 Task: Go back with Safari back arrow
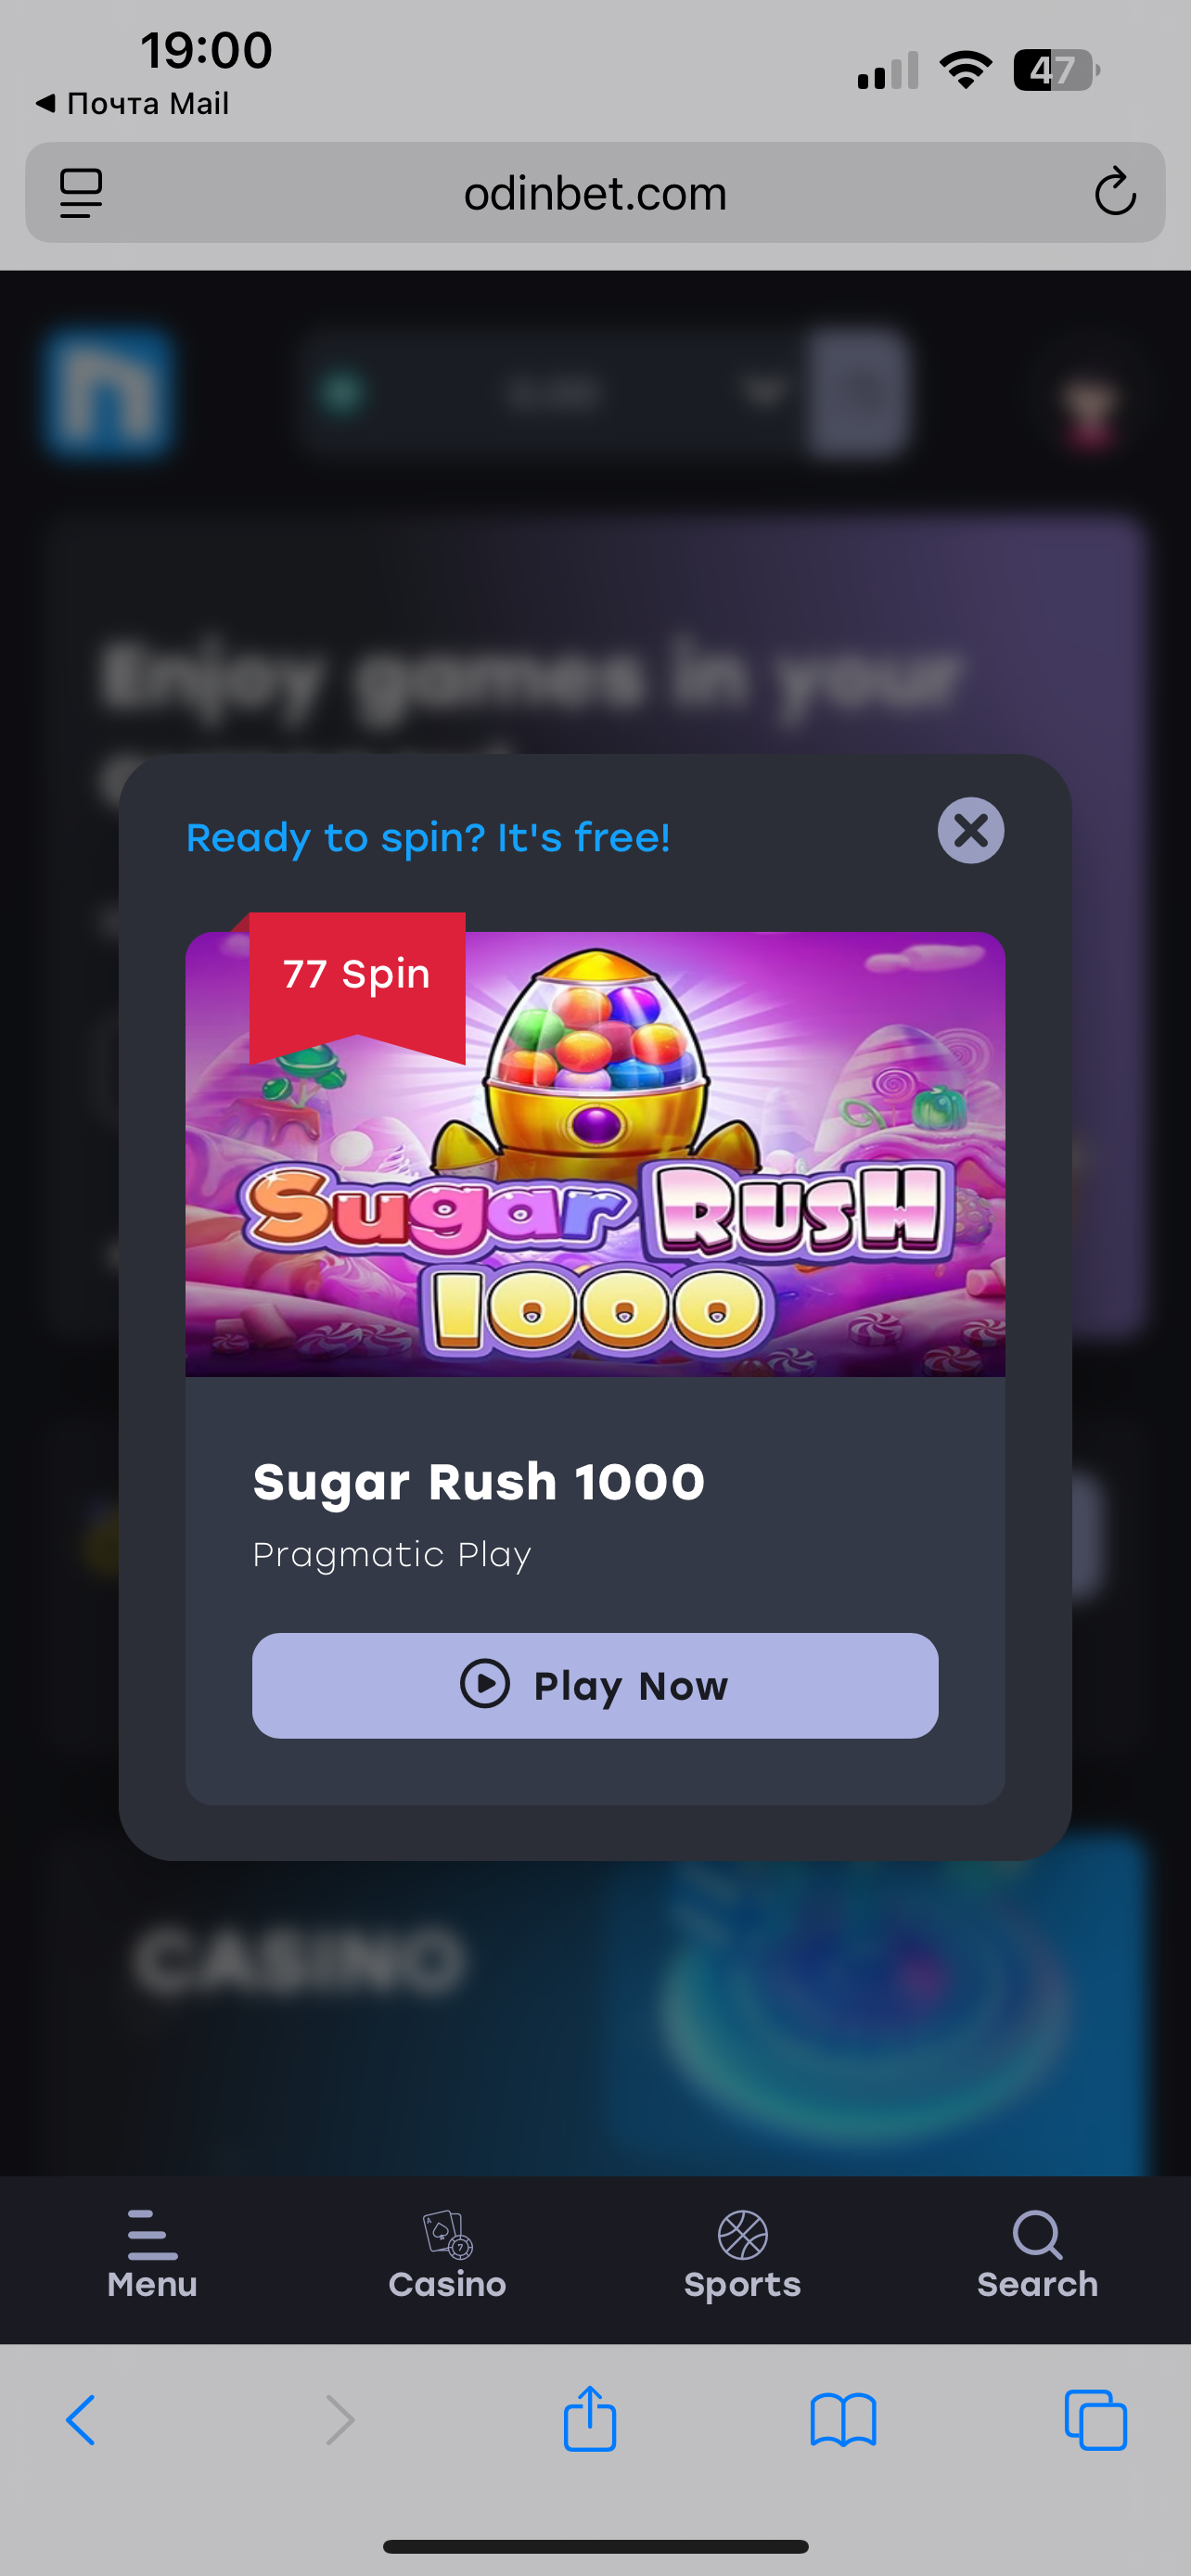point(81,2420)
